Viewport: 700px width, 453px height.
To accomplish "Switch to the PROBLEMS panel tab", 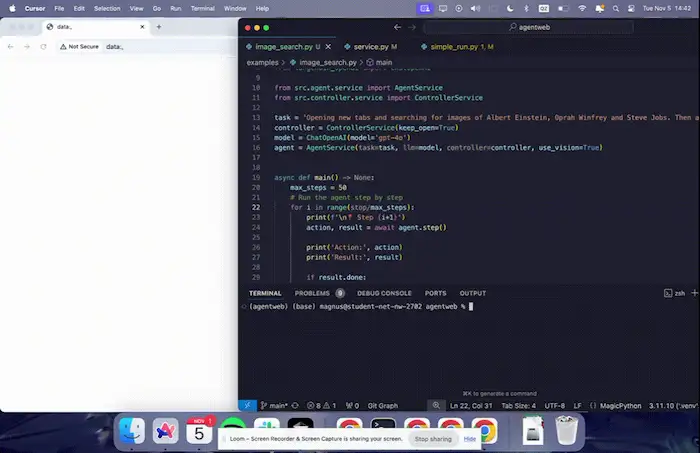I will [312, 293].
